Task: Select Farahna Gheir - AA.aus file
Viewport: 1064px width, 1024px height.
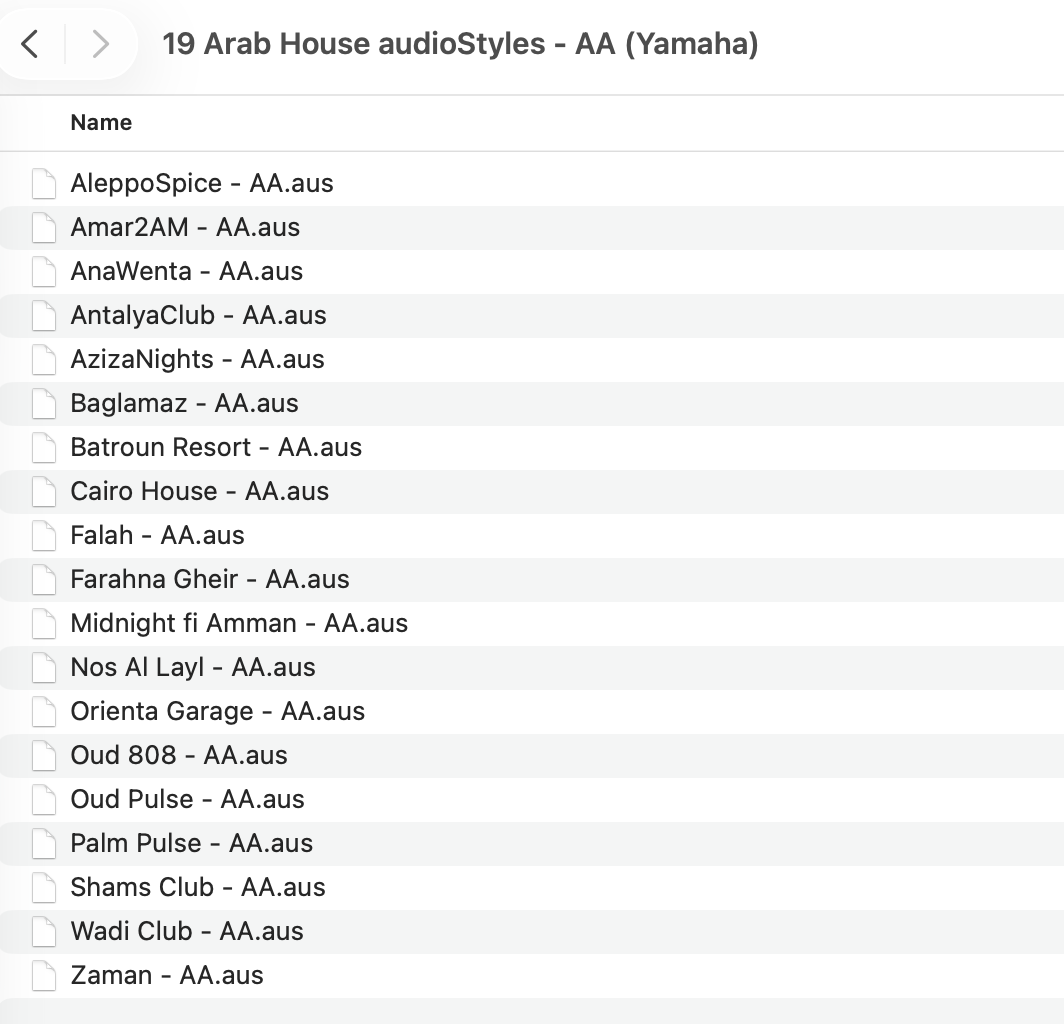Action: [x=210, y=580]
